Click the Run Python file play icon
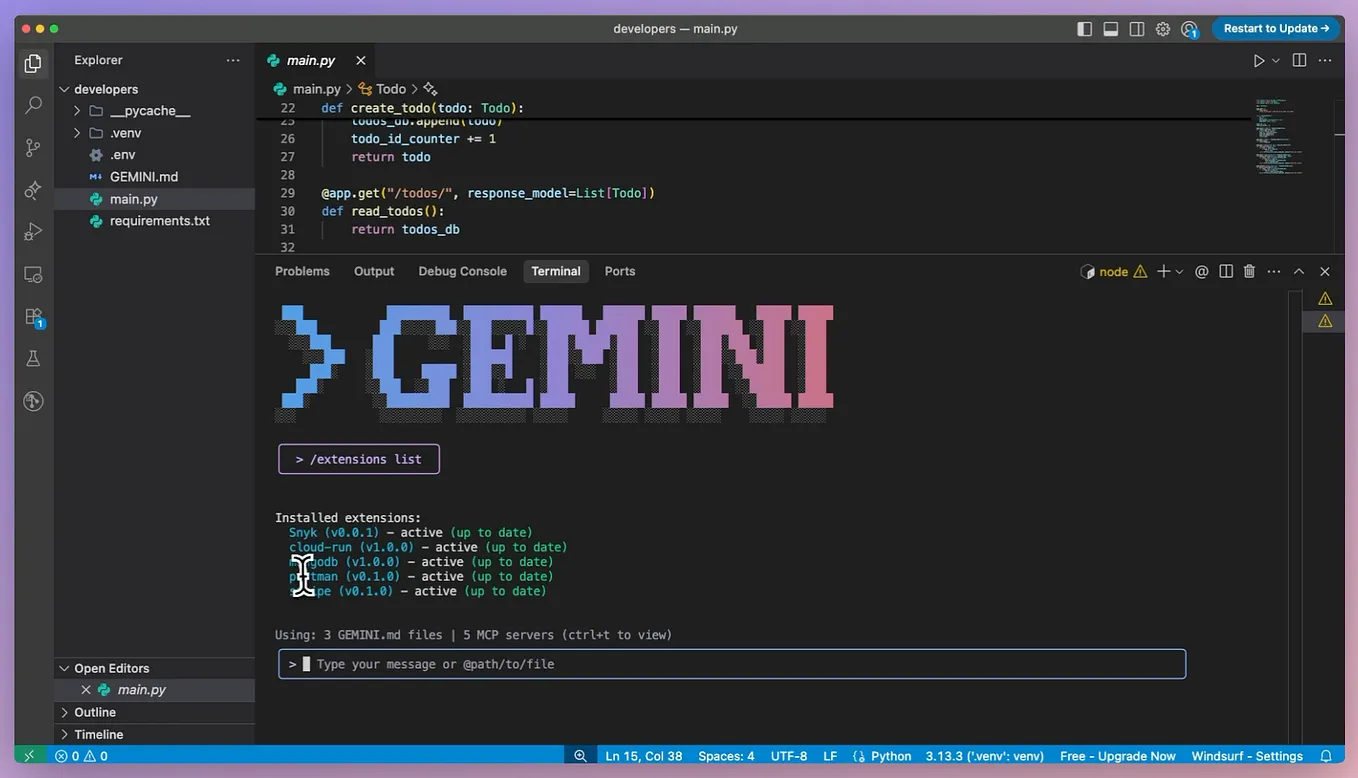Viewport: 1358px width, 778px height. point(1259,61)
